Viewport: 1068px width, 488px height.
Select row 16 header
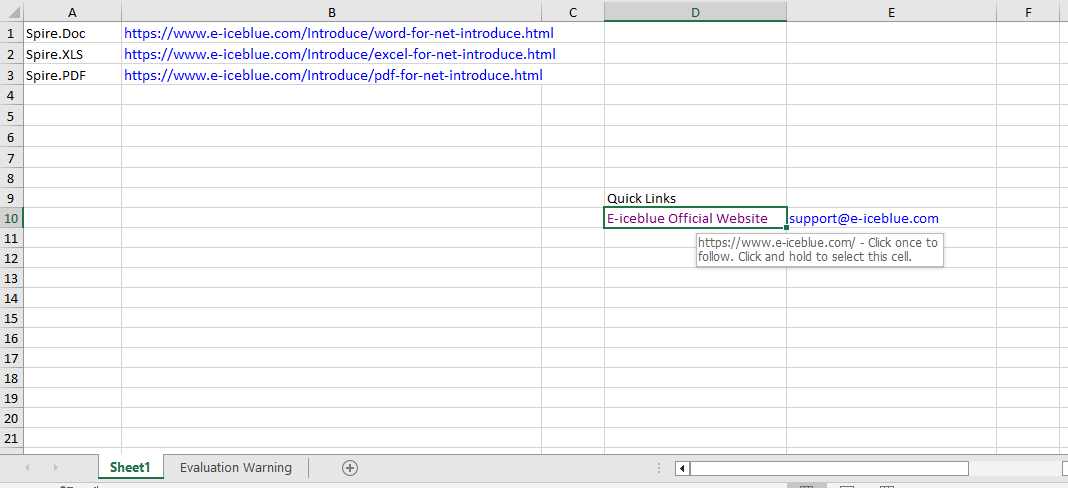(11, 339)
